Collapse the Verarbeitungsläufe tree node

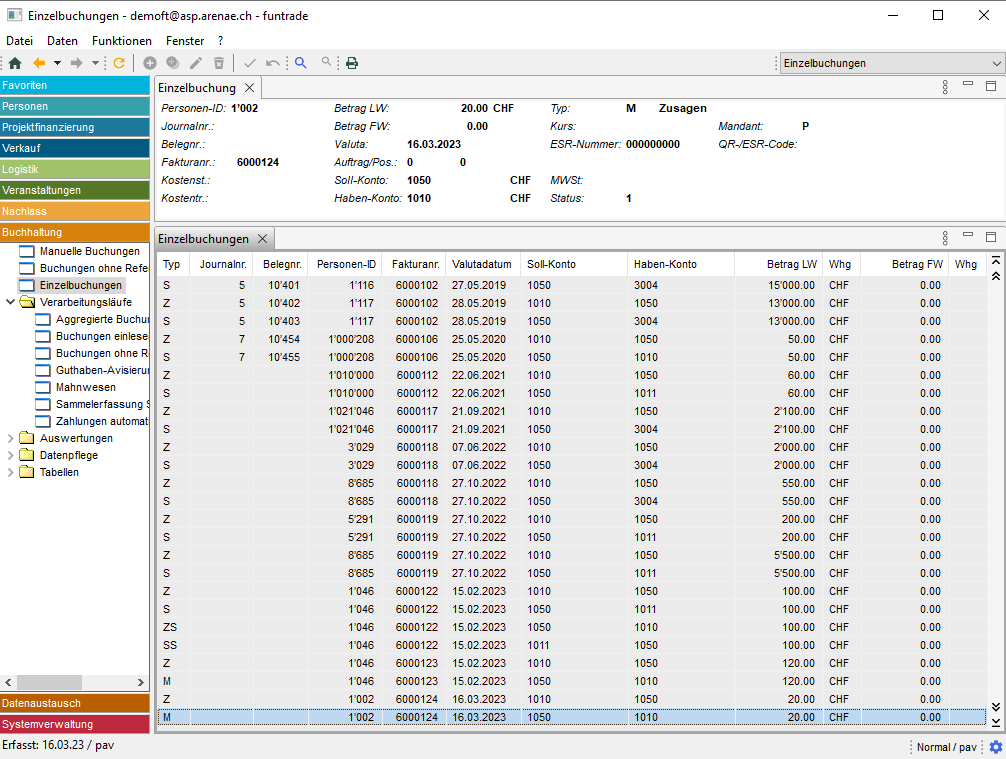pos(11,302)
